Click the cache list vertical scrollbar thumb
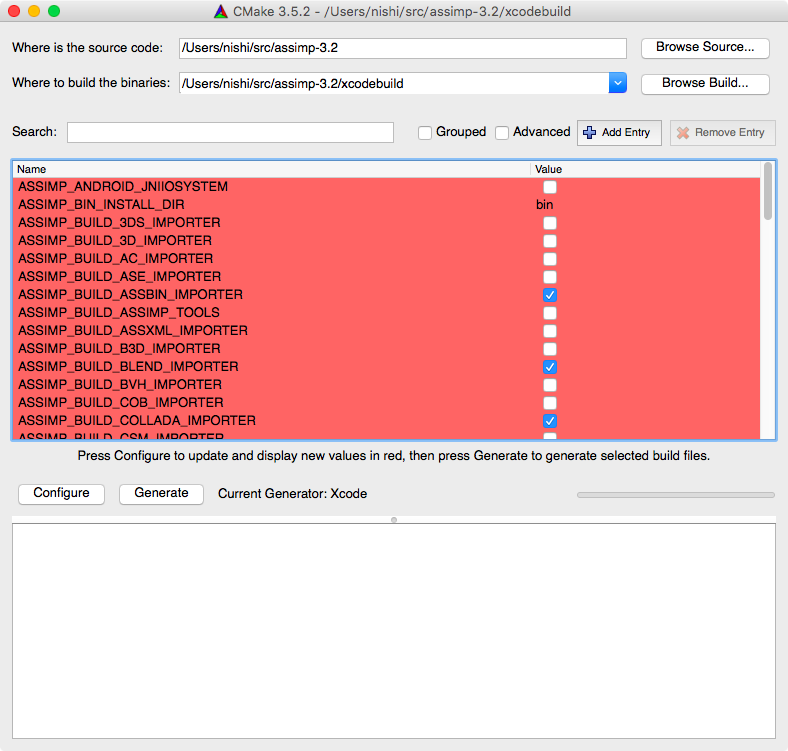 (x=767, y=192)
